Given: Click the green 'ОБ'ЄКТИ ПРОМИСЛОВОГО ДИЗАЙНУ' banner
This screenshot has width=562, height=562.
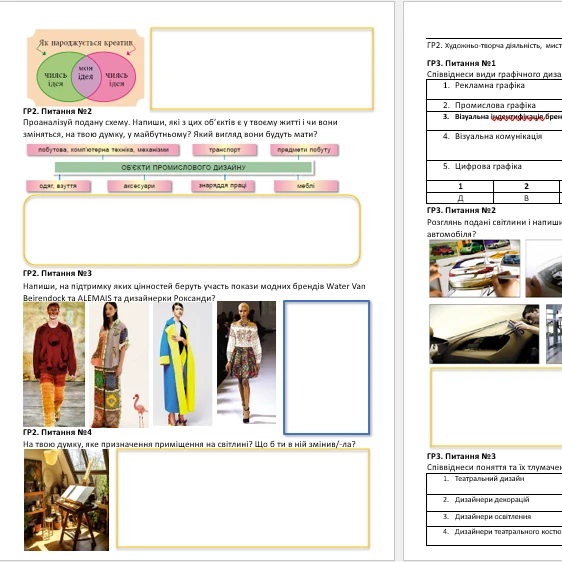Looking at the screenshot, I should tap(184, 167).
